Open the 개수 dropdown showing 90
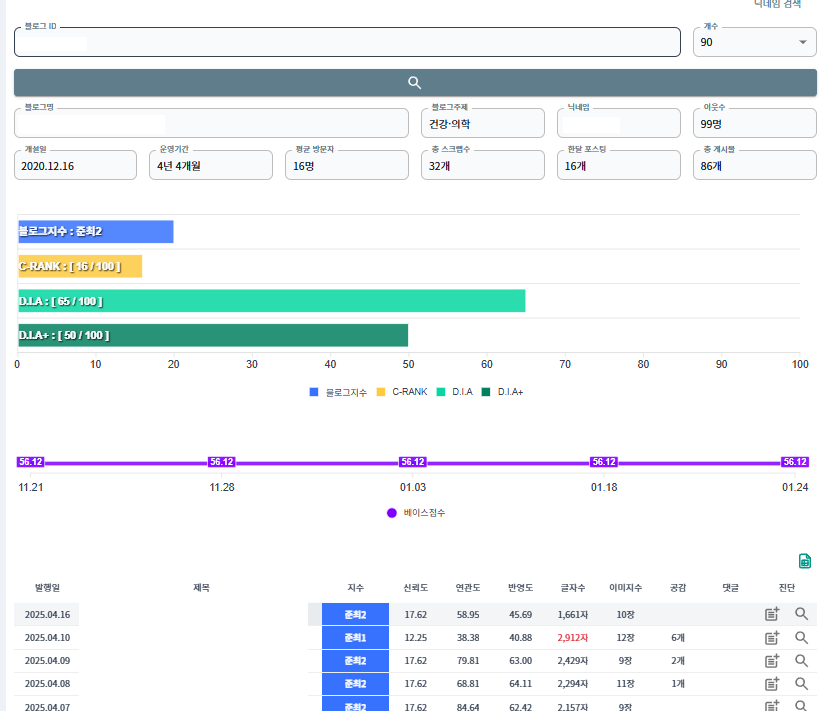The width and height of the screenshot is (819, 711). [x=754, y=42]
